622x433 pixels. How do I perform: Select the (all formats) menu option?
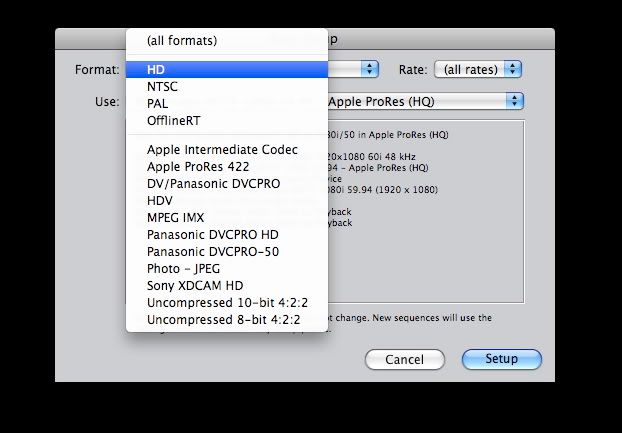(x=227, y=41)
